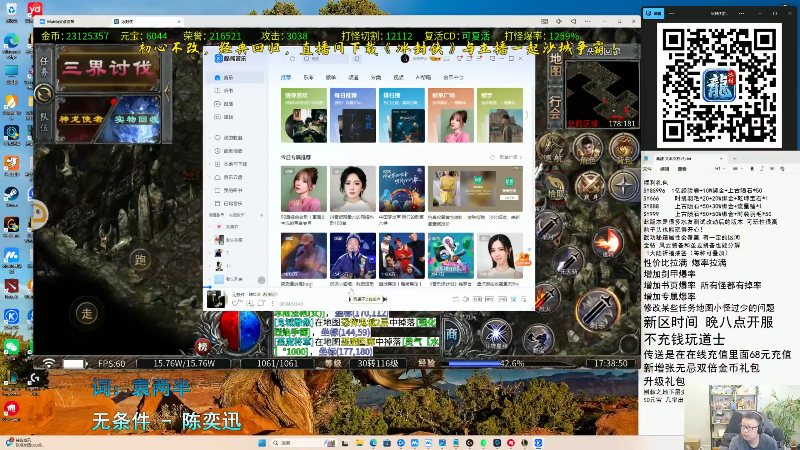This screenshot has height=450, width=800.
Task: Open the now-playing album cover thumbnail
Action: pyautogui.click(x=216, y=299)
